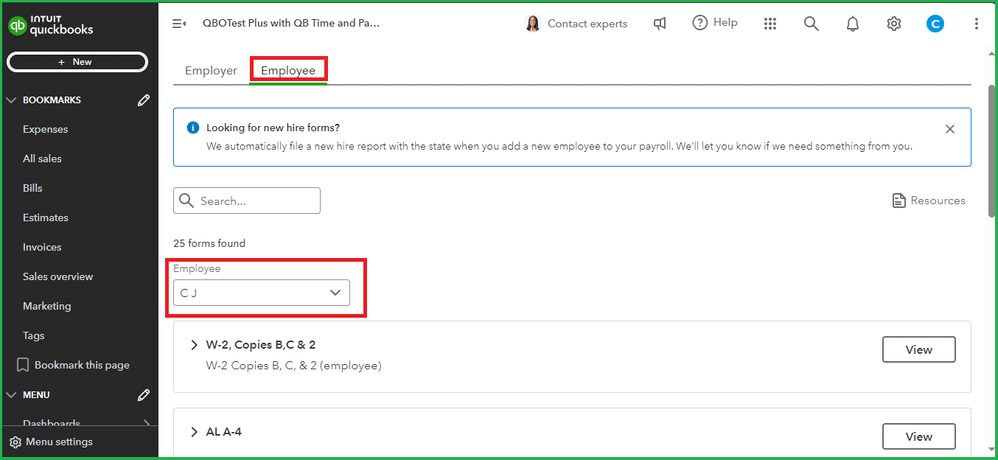This screenshot has width=998, height=460.
Task: Click the sidebar collapse hamburger icon
Action: (x=179, y=23)
